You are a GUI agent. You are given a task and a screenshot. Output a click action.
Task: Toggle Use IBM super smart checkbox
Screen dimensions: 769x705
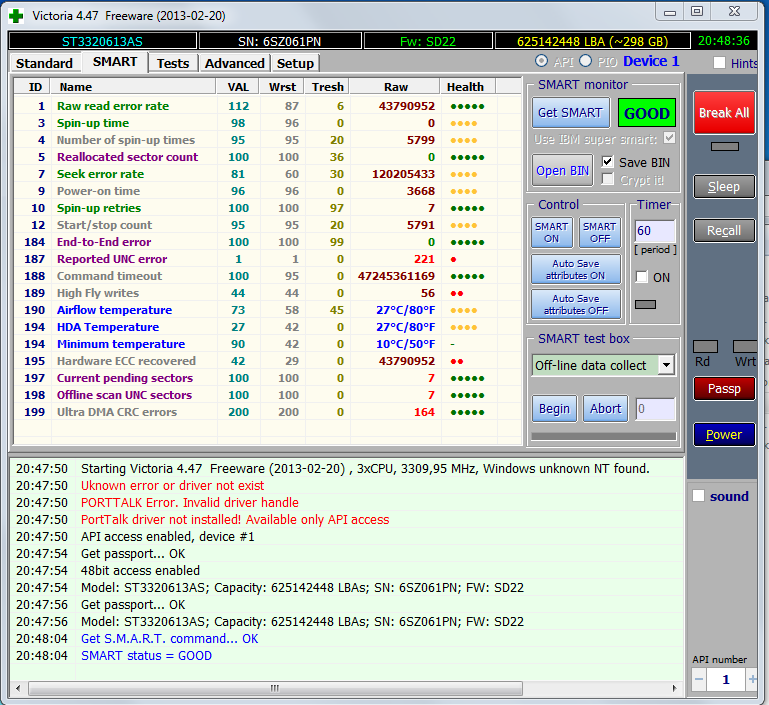point(669,138)
